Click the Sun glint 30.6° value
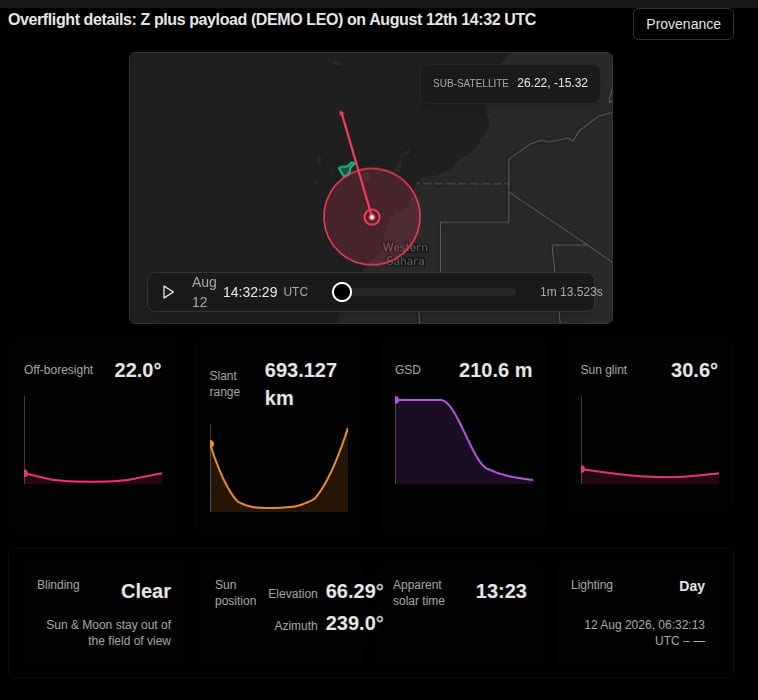758x700 pixels. click(x=694, y=370)
